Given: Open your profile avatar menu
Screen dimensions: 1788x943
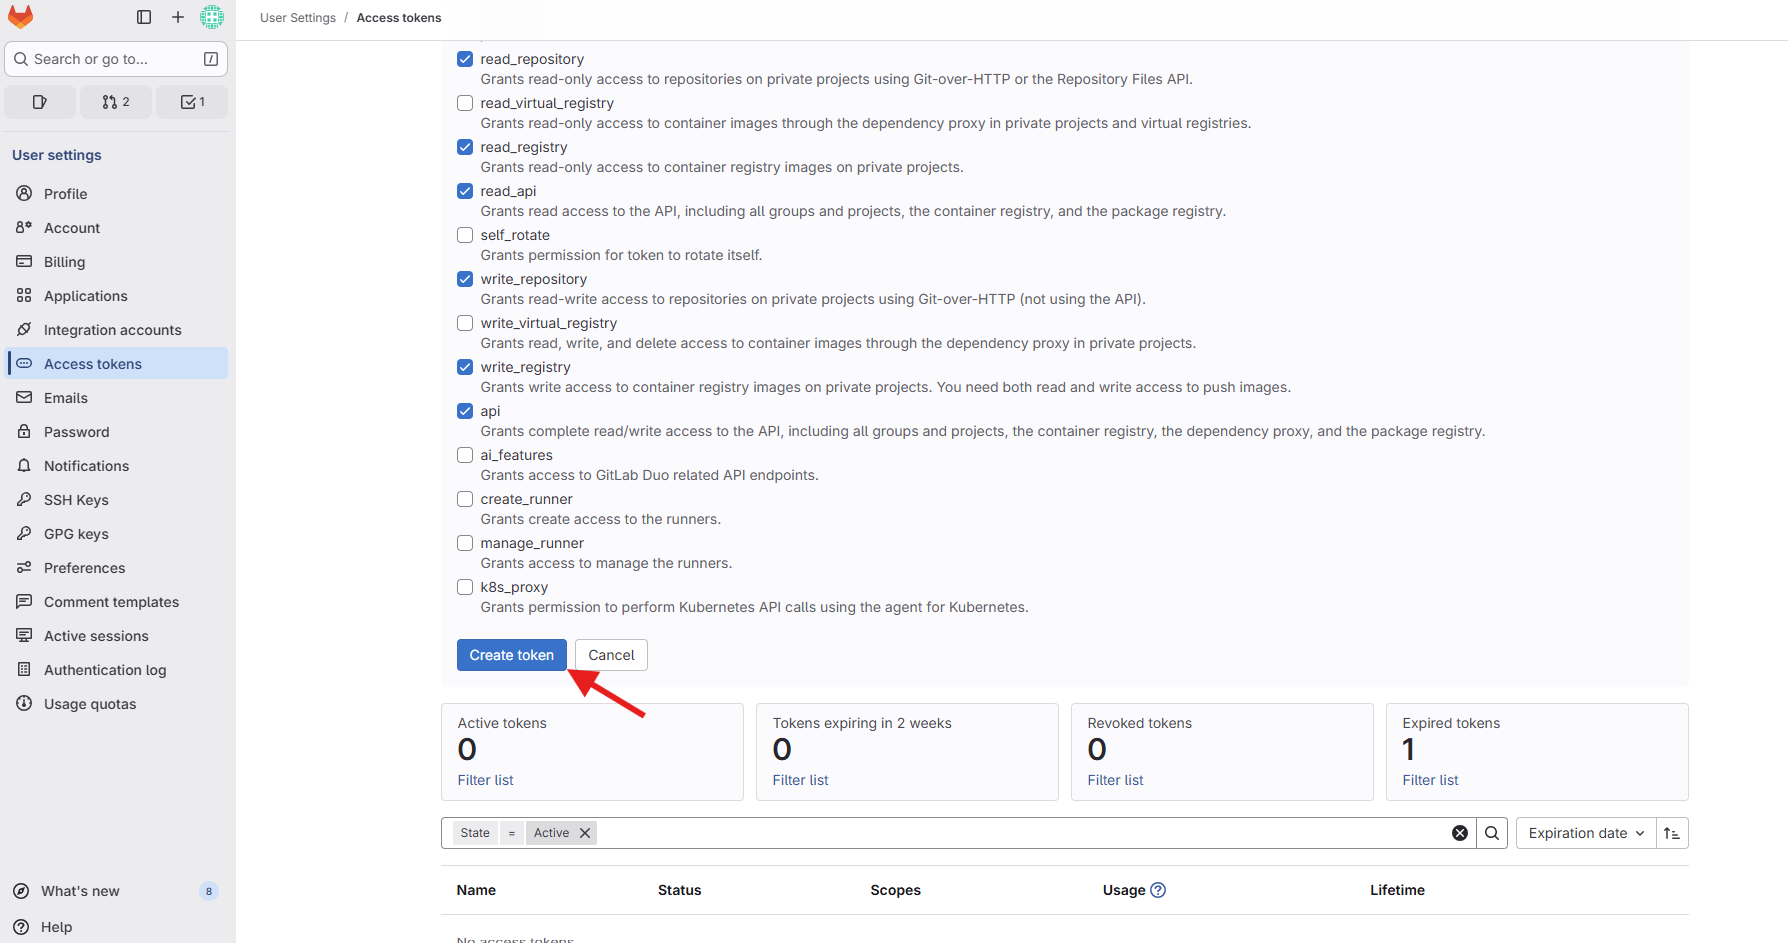Looking at the screenshot, I should coord(212,17).
